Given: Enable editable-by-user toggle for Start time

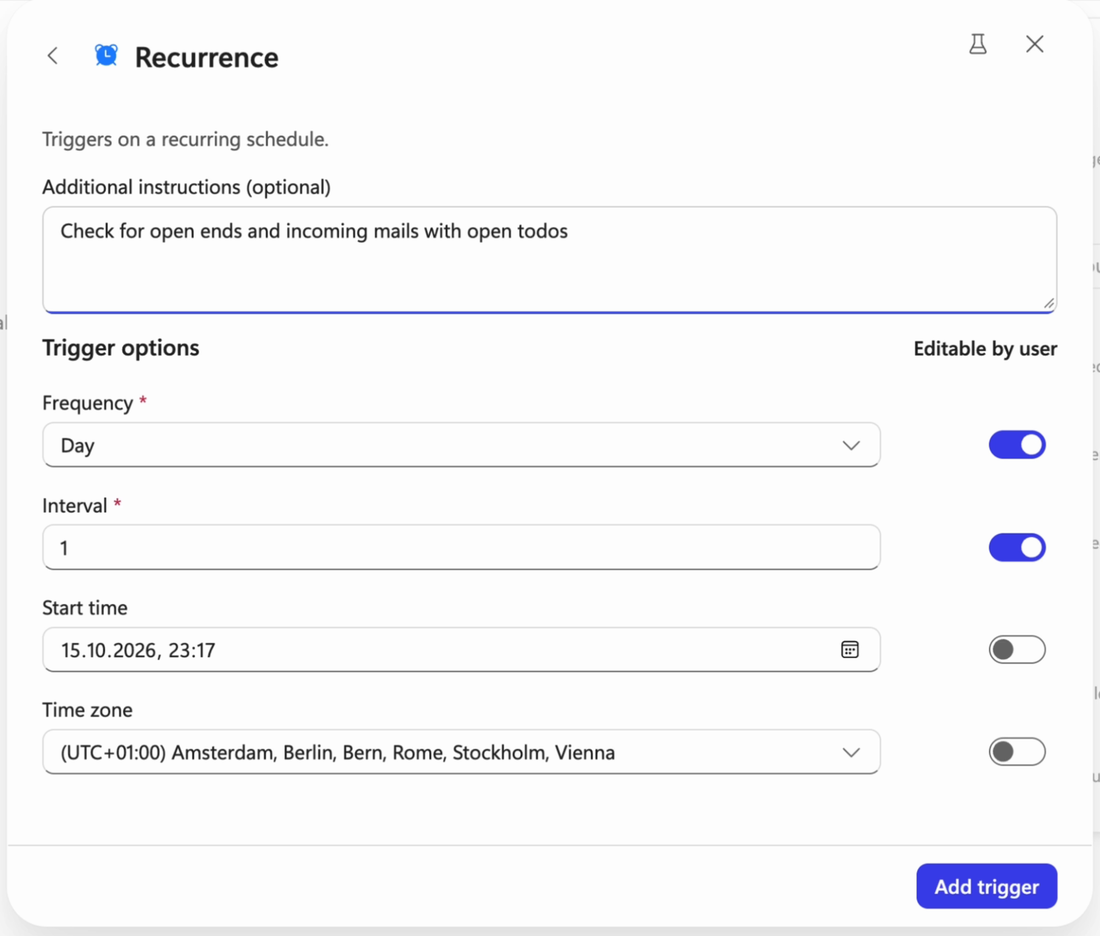Looking at the screenshot, I should (x=1017, y=650).
